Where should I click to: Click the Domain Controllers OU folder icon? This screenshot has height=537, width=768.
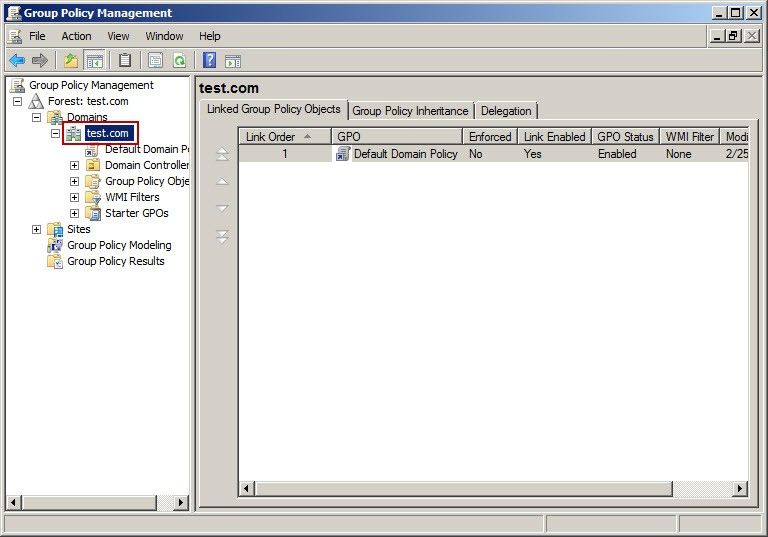click(x=93, y=165)
